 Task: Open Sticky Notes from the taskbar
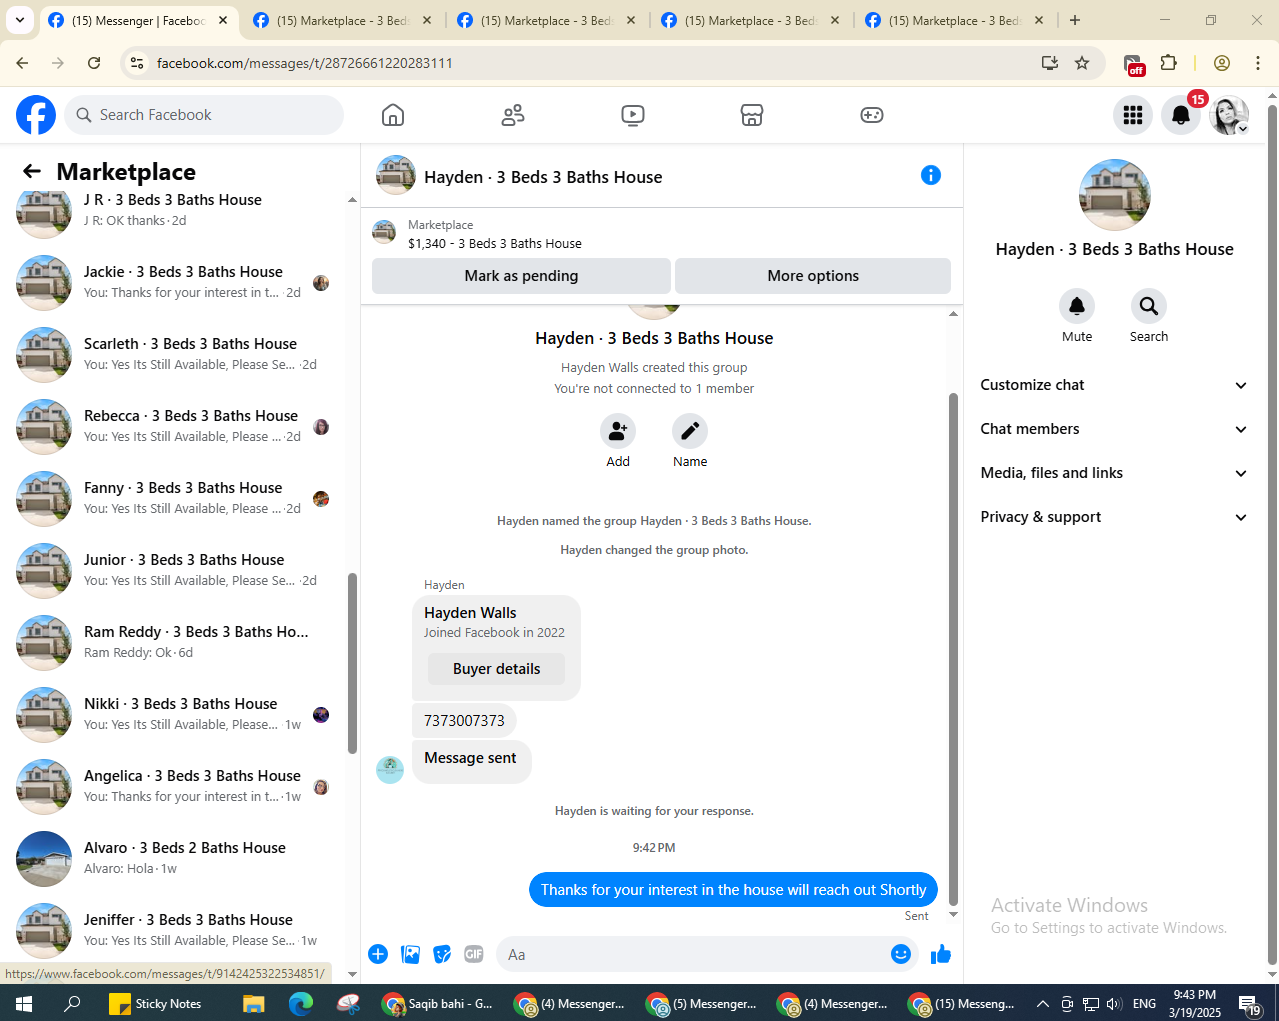click(x=155, y=1003)
